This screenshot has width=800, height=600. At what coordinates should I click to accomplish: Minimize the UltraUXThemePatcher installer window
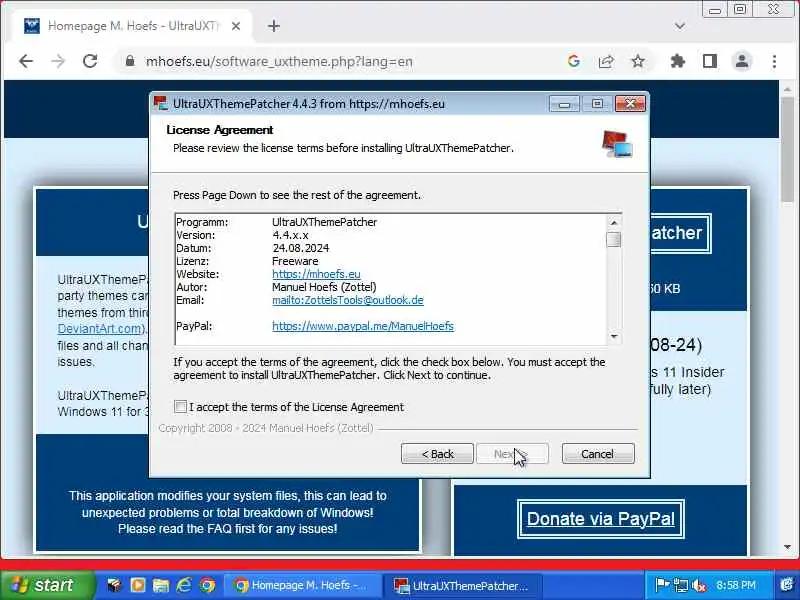point(564,104)
